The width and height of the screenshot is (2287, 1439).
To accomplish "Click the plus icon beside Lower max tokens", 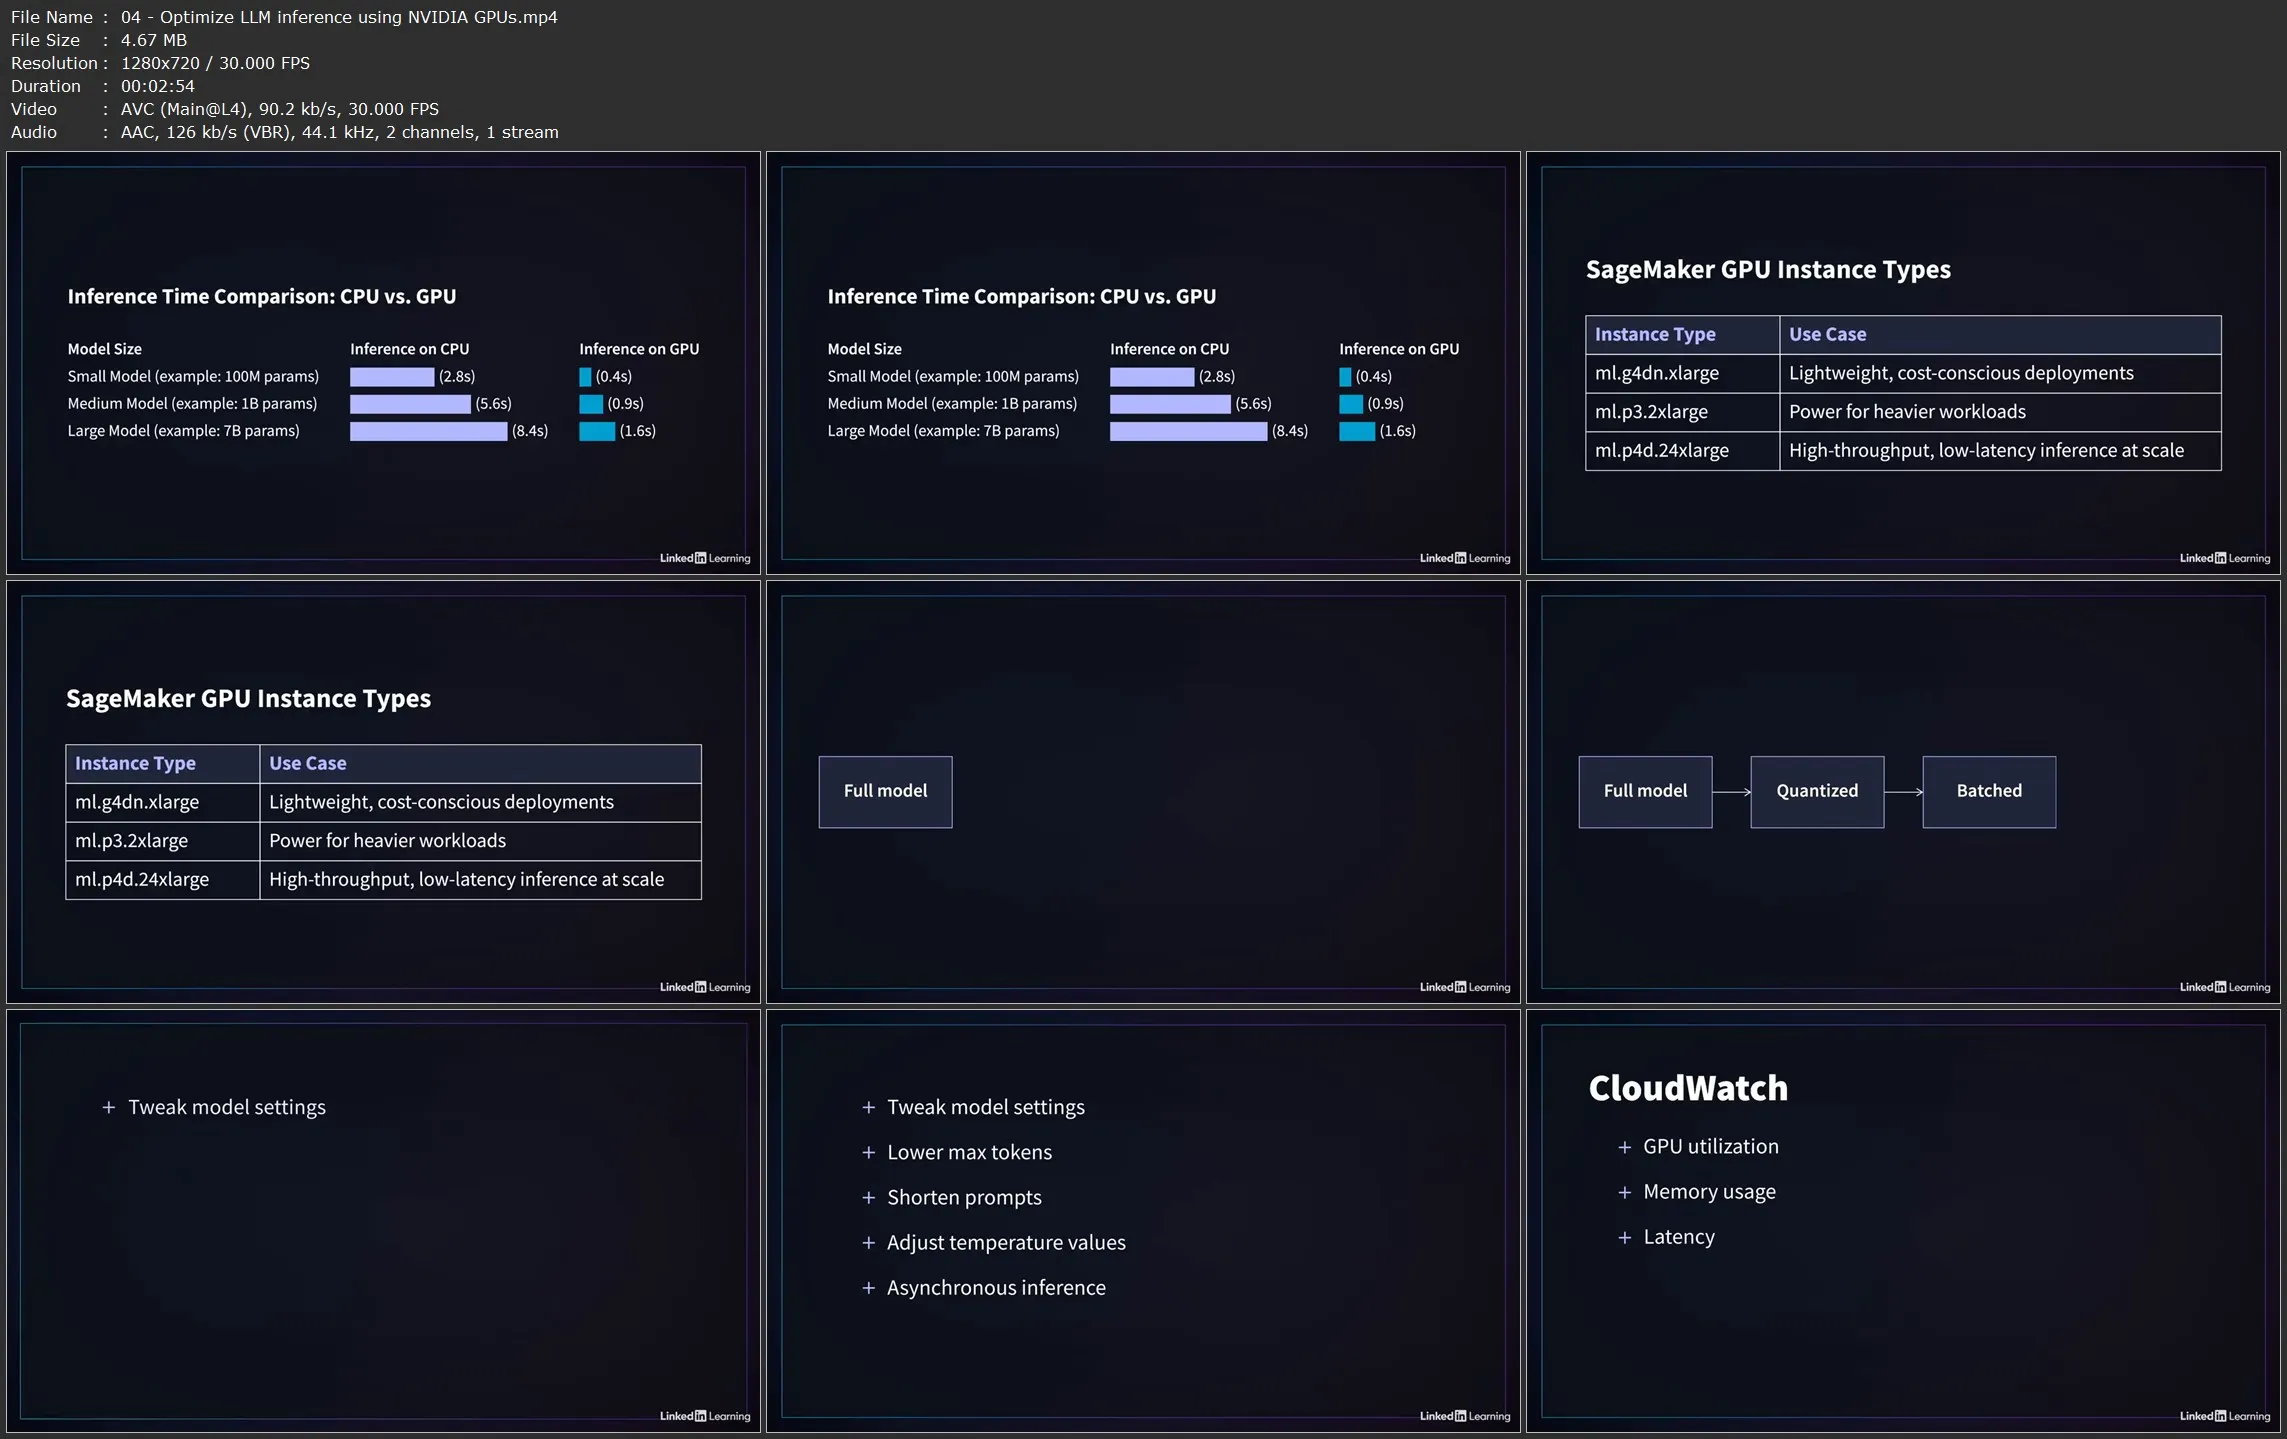I will tap(868, 1152).
